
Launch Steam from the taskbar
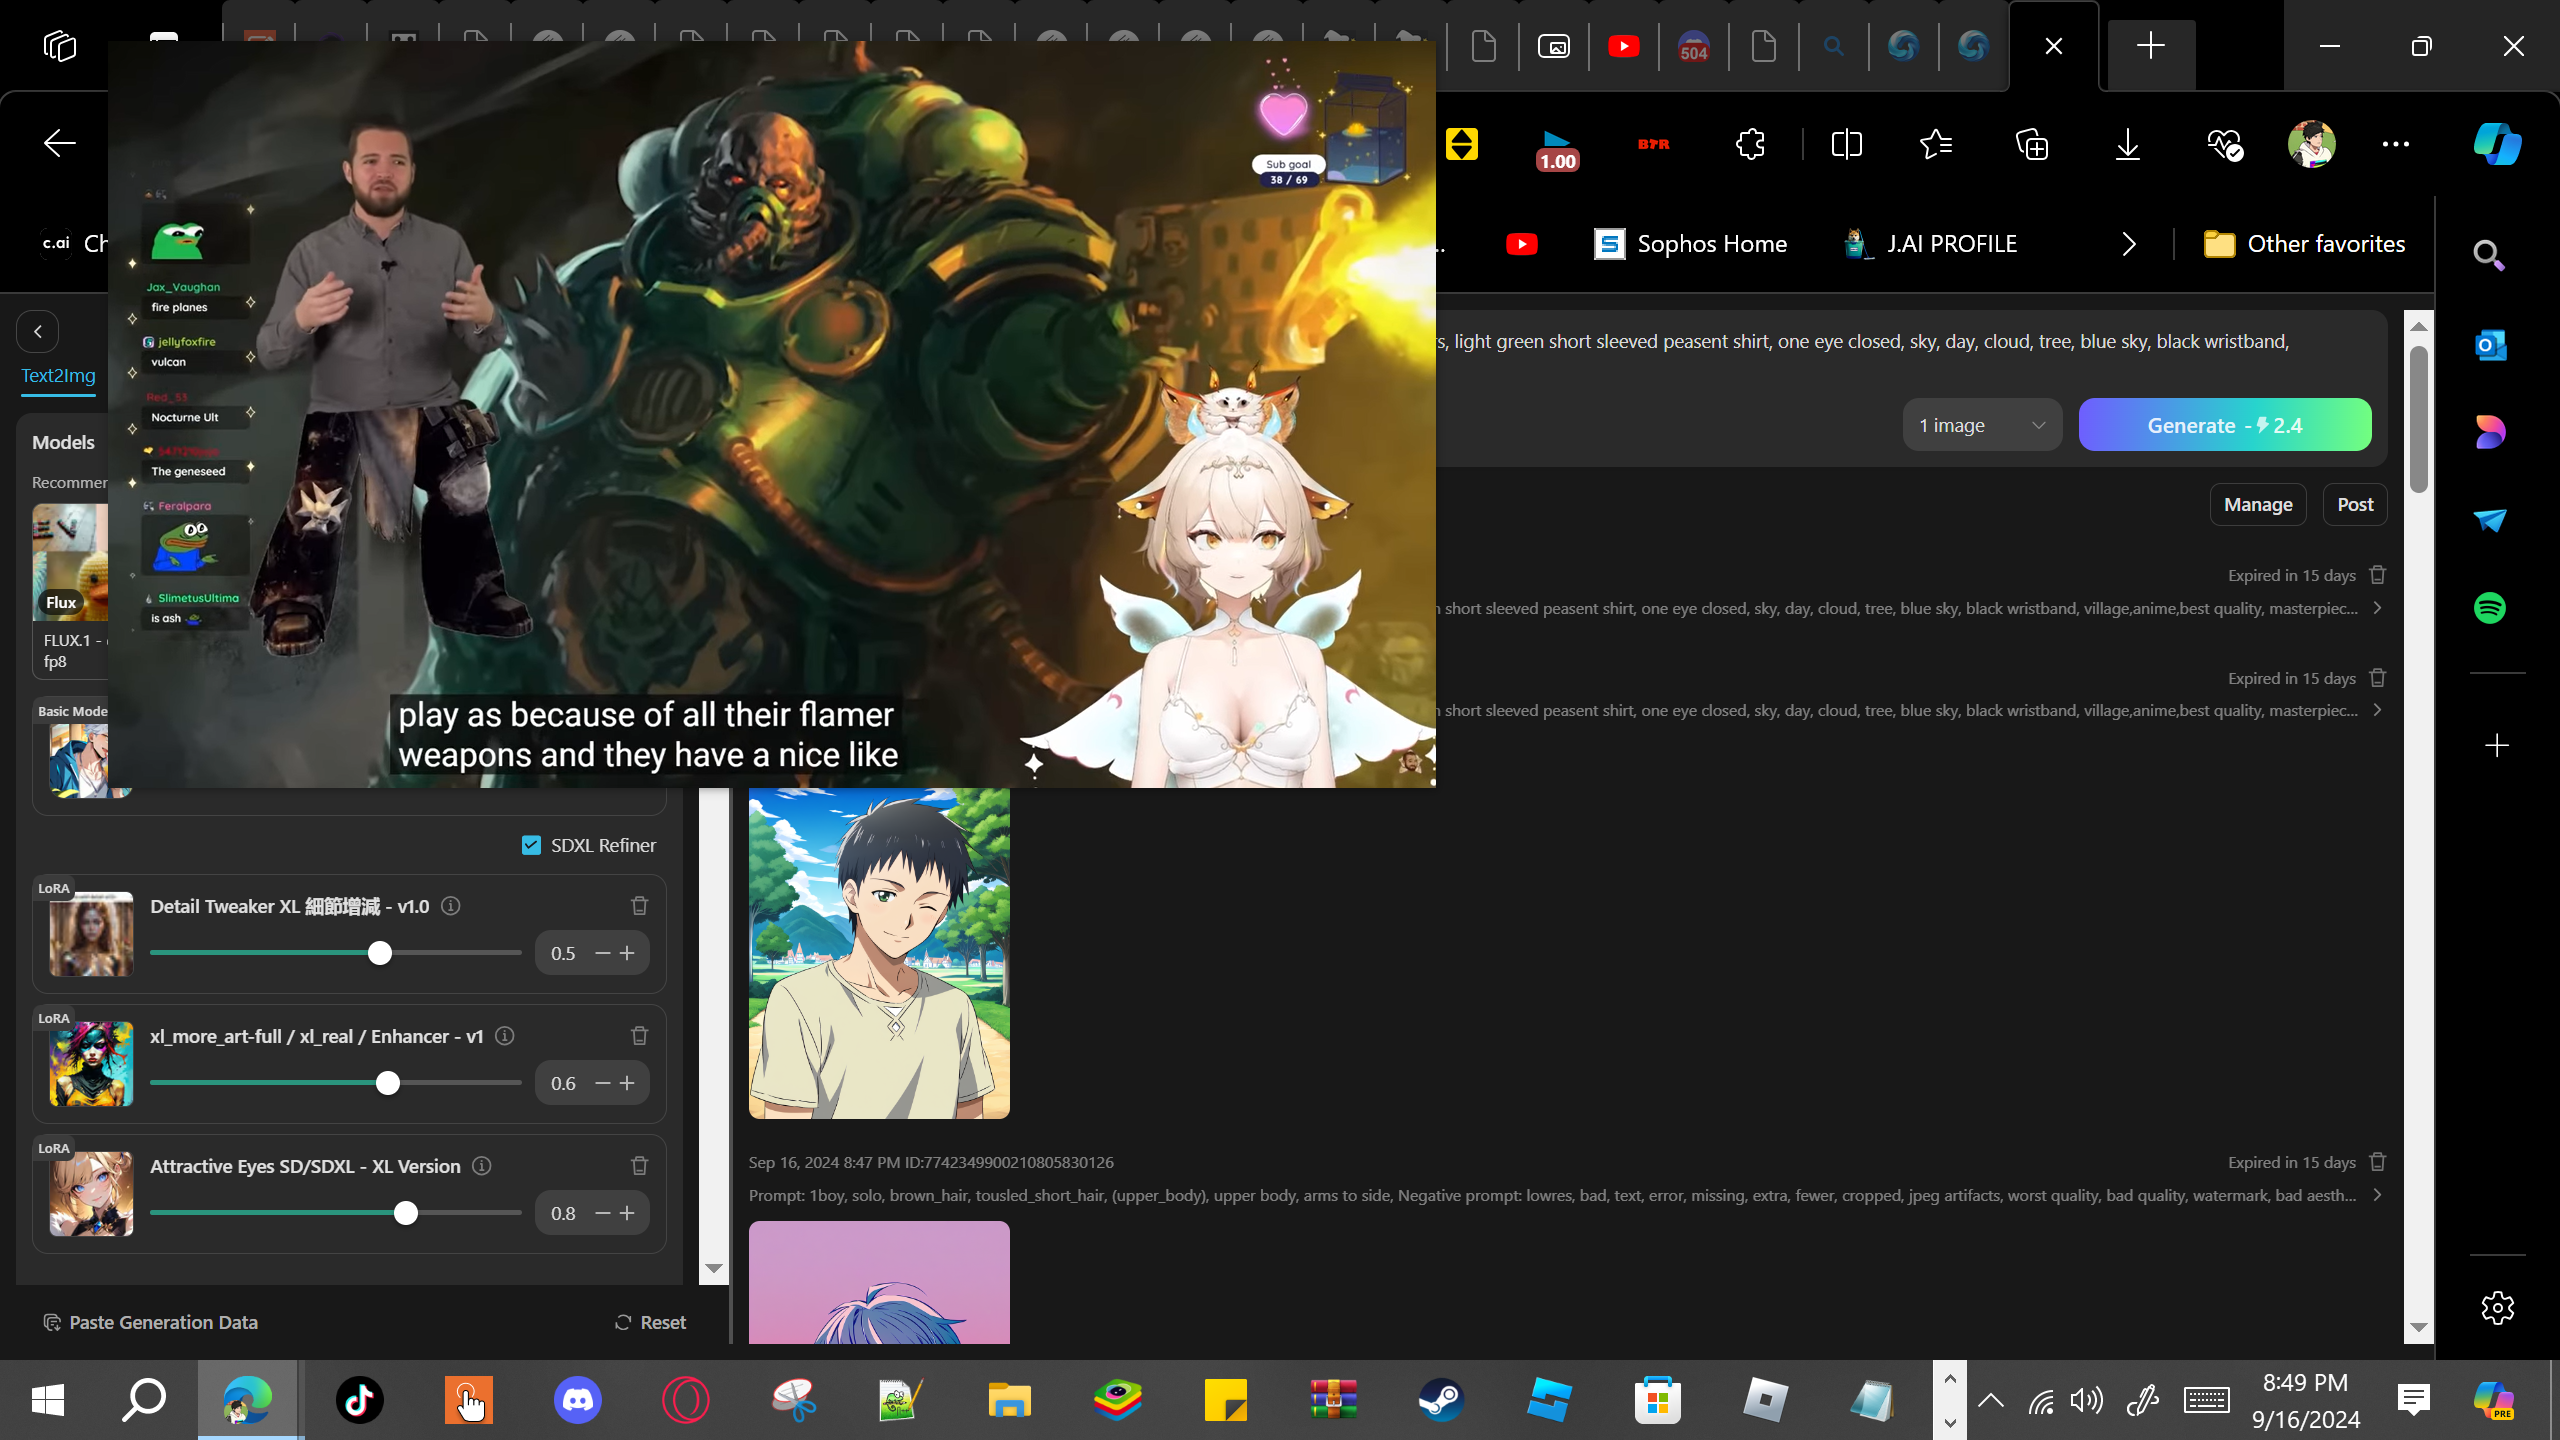point(1441,1400)
